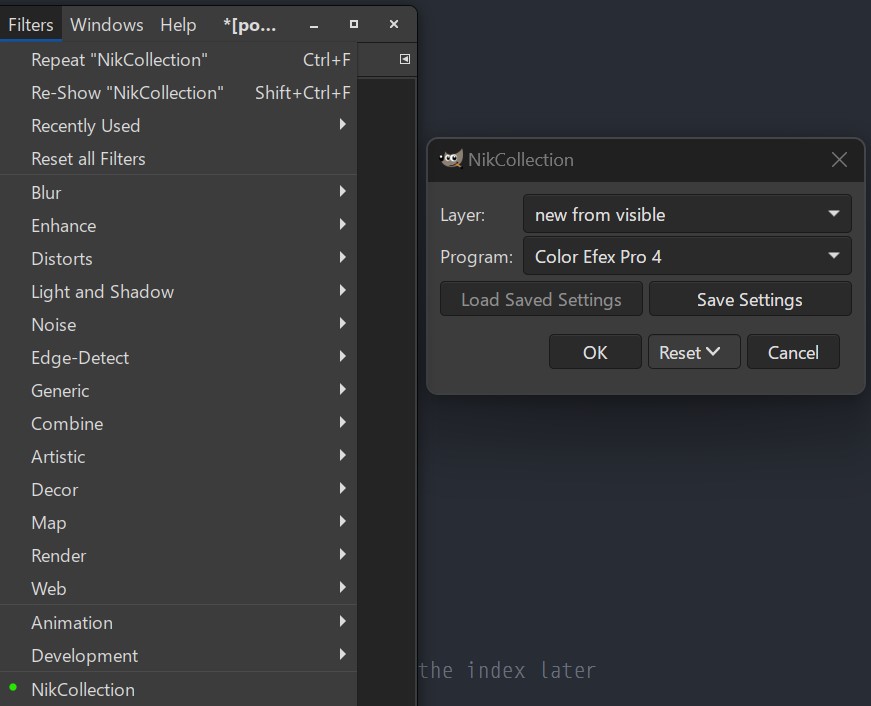
Task: Close the NikCollection dialog
Action: click(x=839, y=160)
